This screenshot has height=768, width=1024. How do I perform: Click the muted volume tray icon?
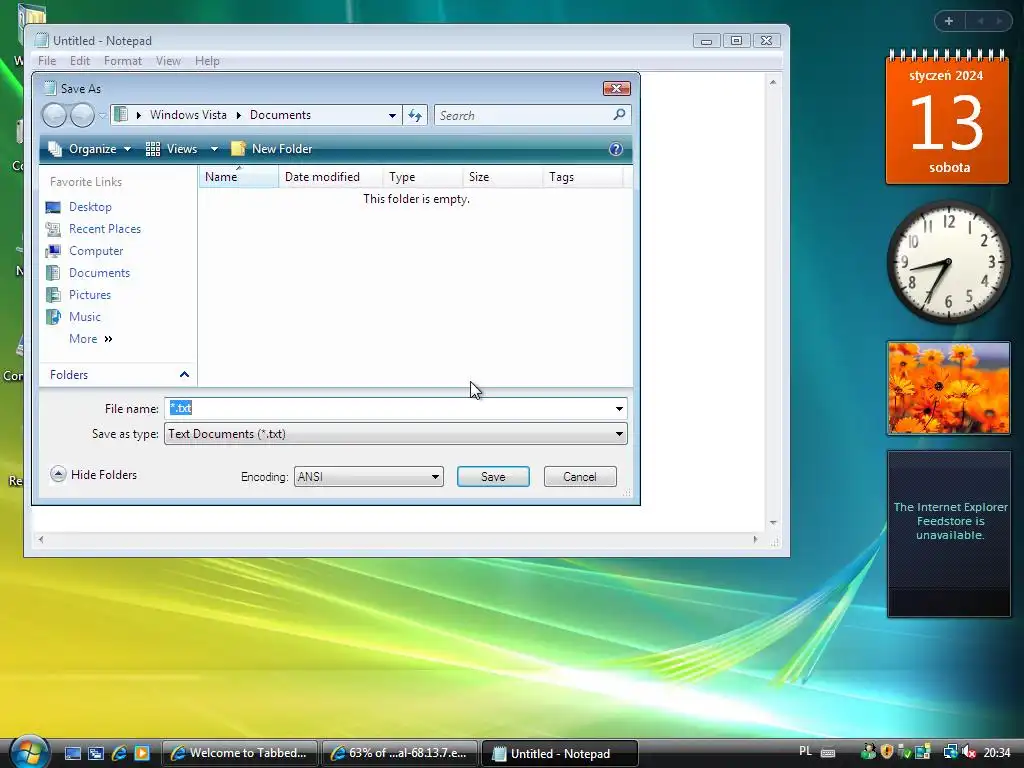[969, 753]
